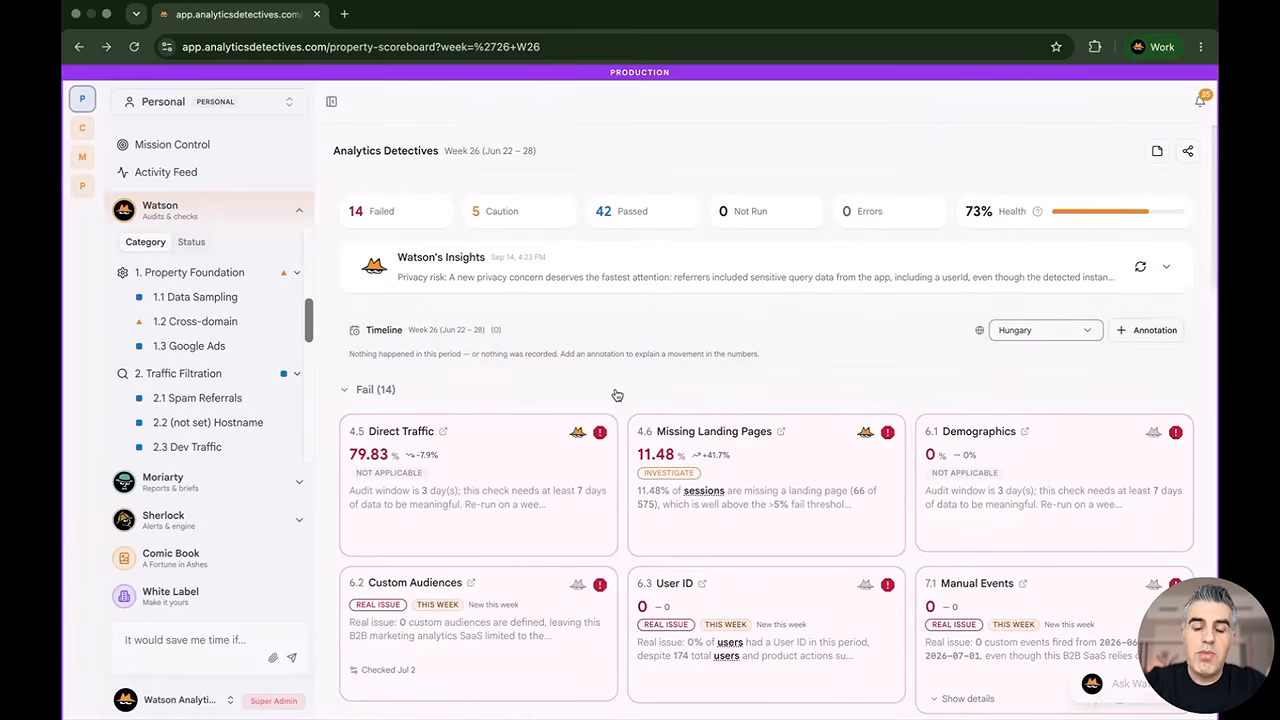Open Direct Traffic external link icon

443,431
